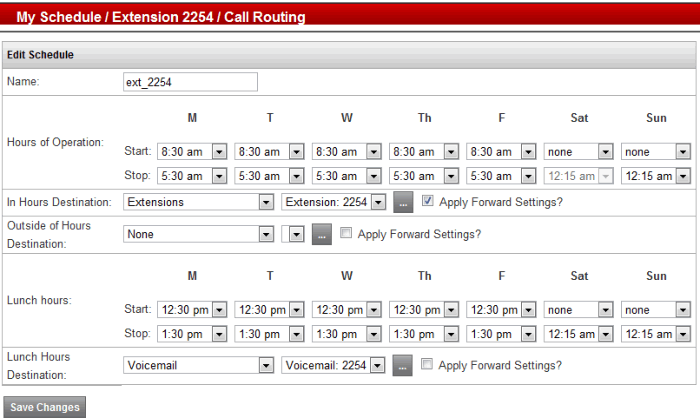Open Friday lunch Start 12:30 pm dropdown
The image size is (700, 420).
tap(501, 310)
